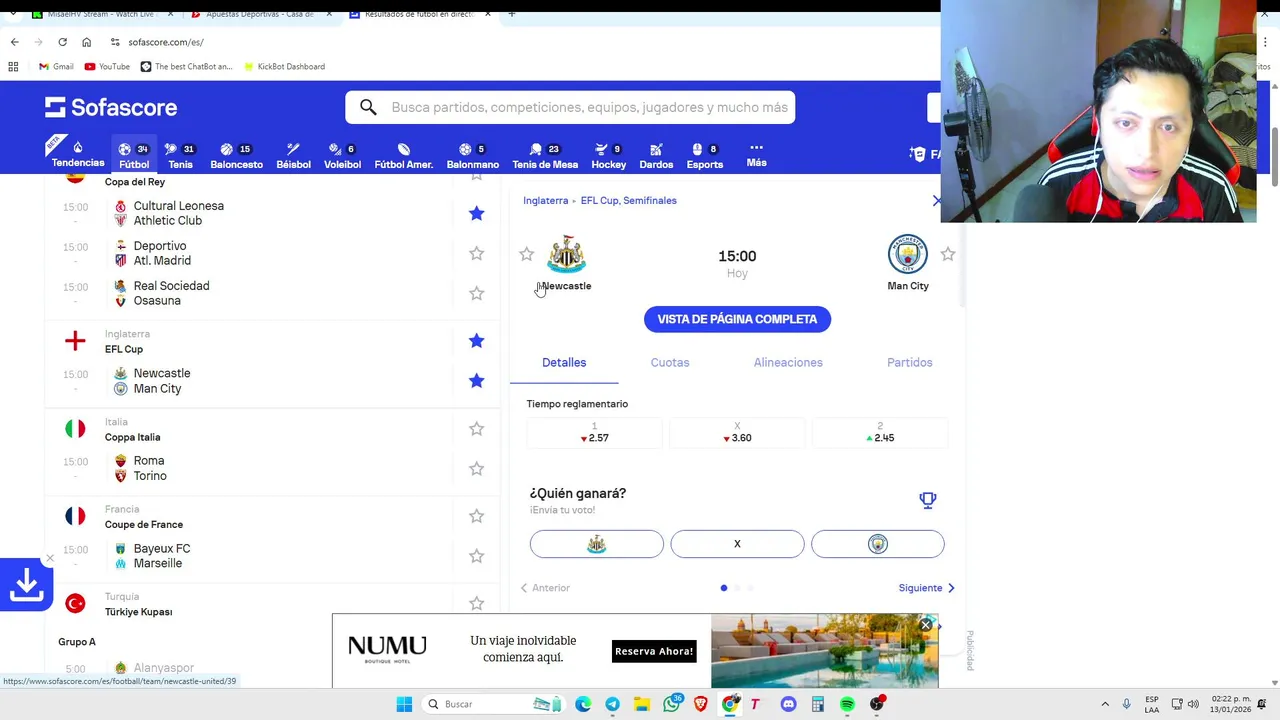Click the Man City crest in match header
Screen dimensions: 1280x720
[x=908, y=254]
